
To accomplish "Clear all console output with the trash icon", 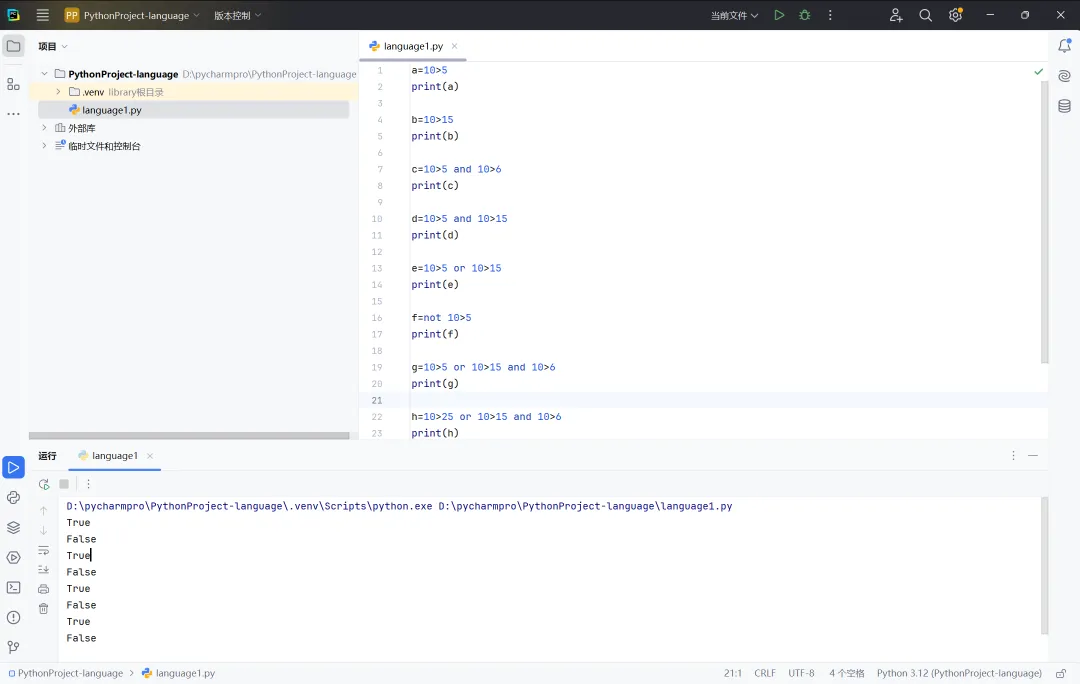I will pos(43,609).
